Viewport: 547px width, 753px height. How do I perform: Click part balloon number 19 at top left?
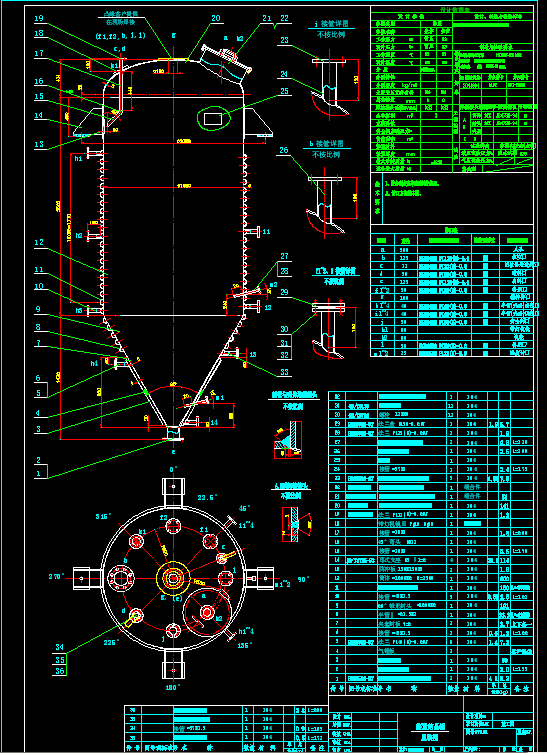tap(39, 19)
